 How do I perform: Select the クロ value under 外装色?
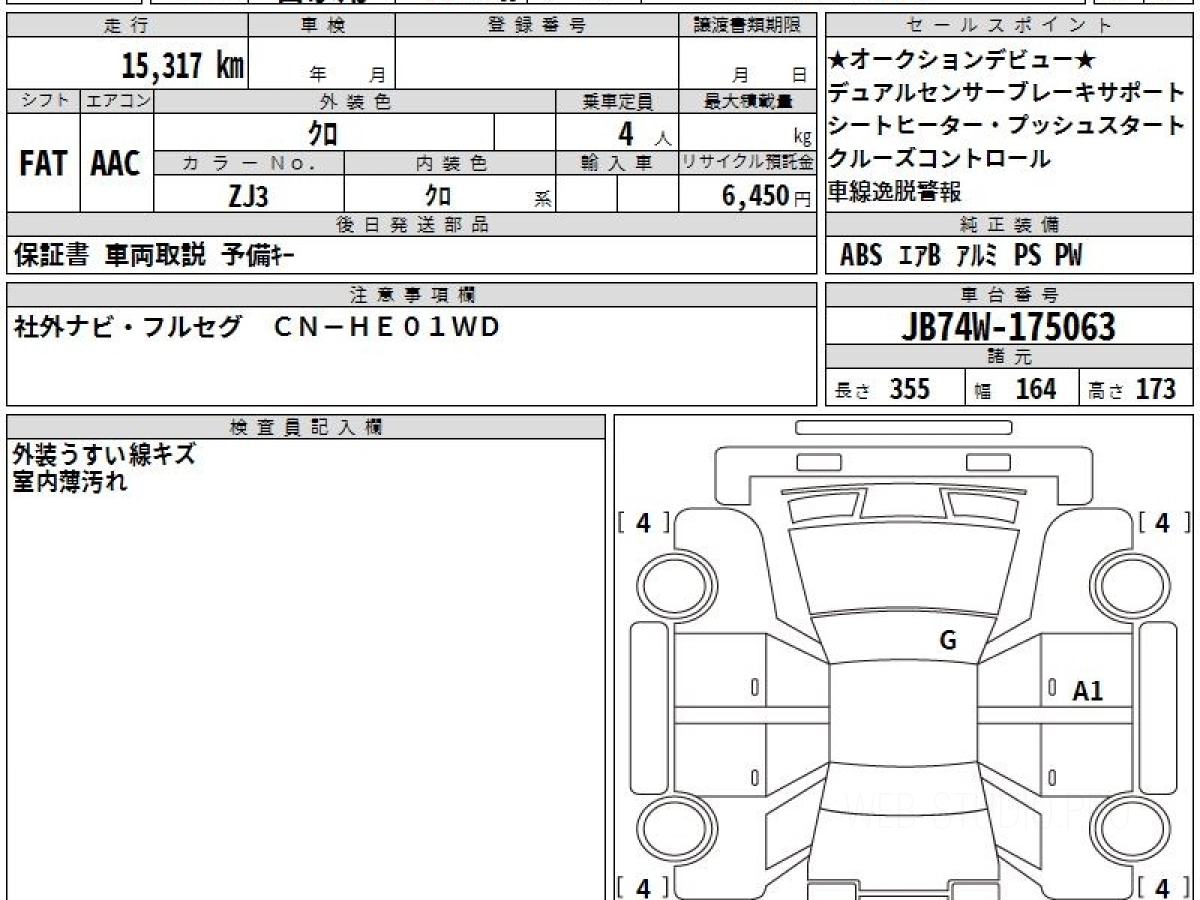[x=323, y=133]
